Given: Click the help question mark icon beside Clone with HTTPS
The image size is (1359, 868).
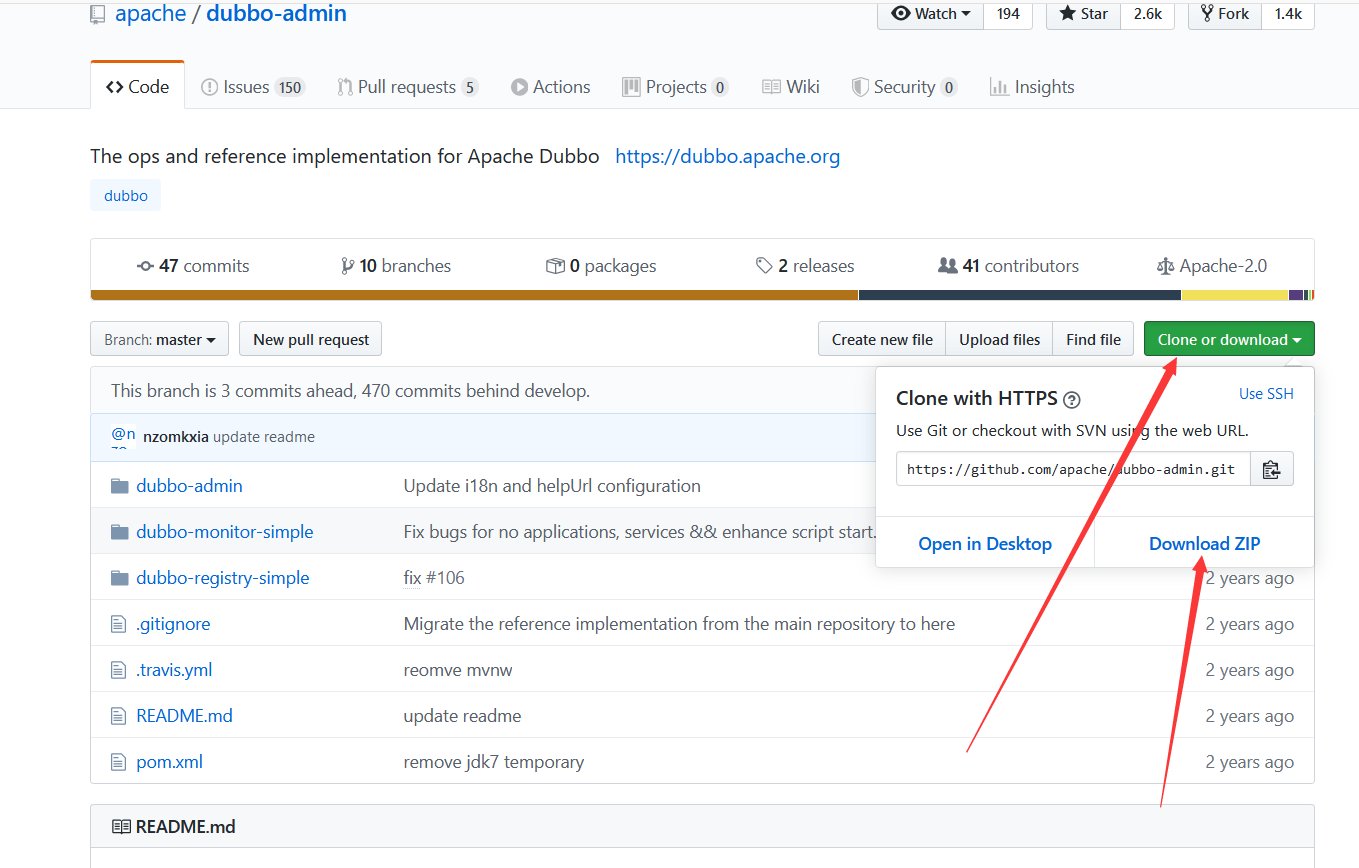Looking at the screenshot, I should (1071, 400).
